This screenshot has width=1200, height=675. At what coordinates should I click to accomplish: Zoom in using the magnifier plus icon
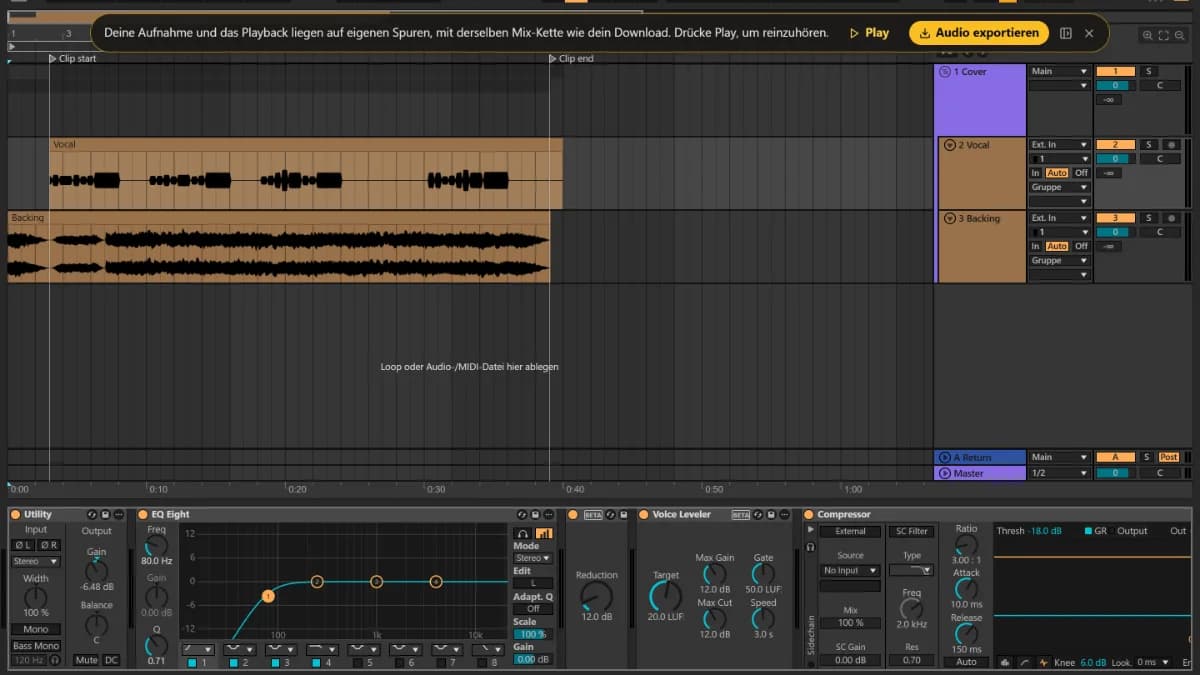(x=1147, y=35)
